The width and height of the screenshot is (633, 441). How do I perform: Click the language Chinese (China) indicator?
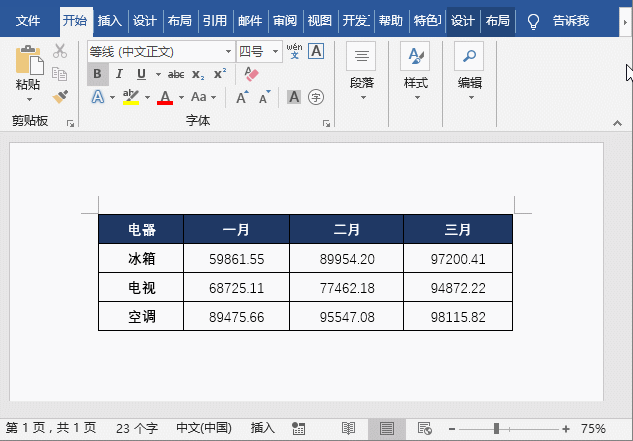[x=204, y=428]
